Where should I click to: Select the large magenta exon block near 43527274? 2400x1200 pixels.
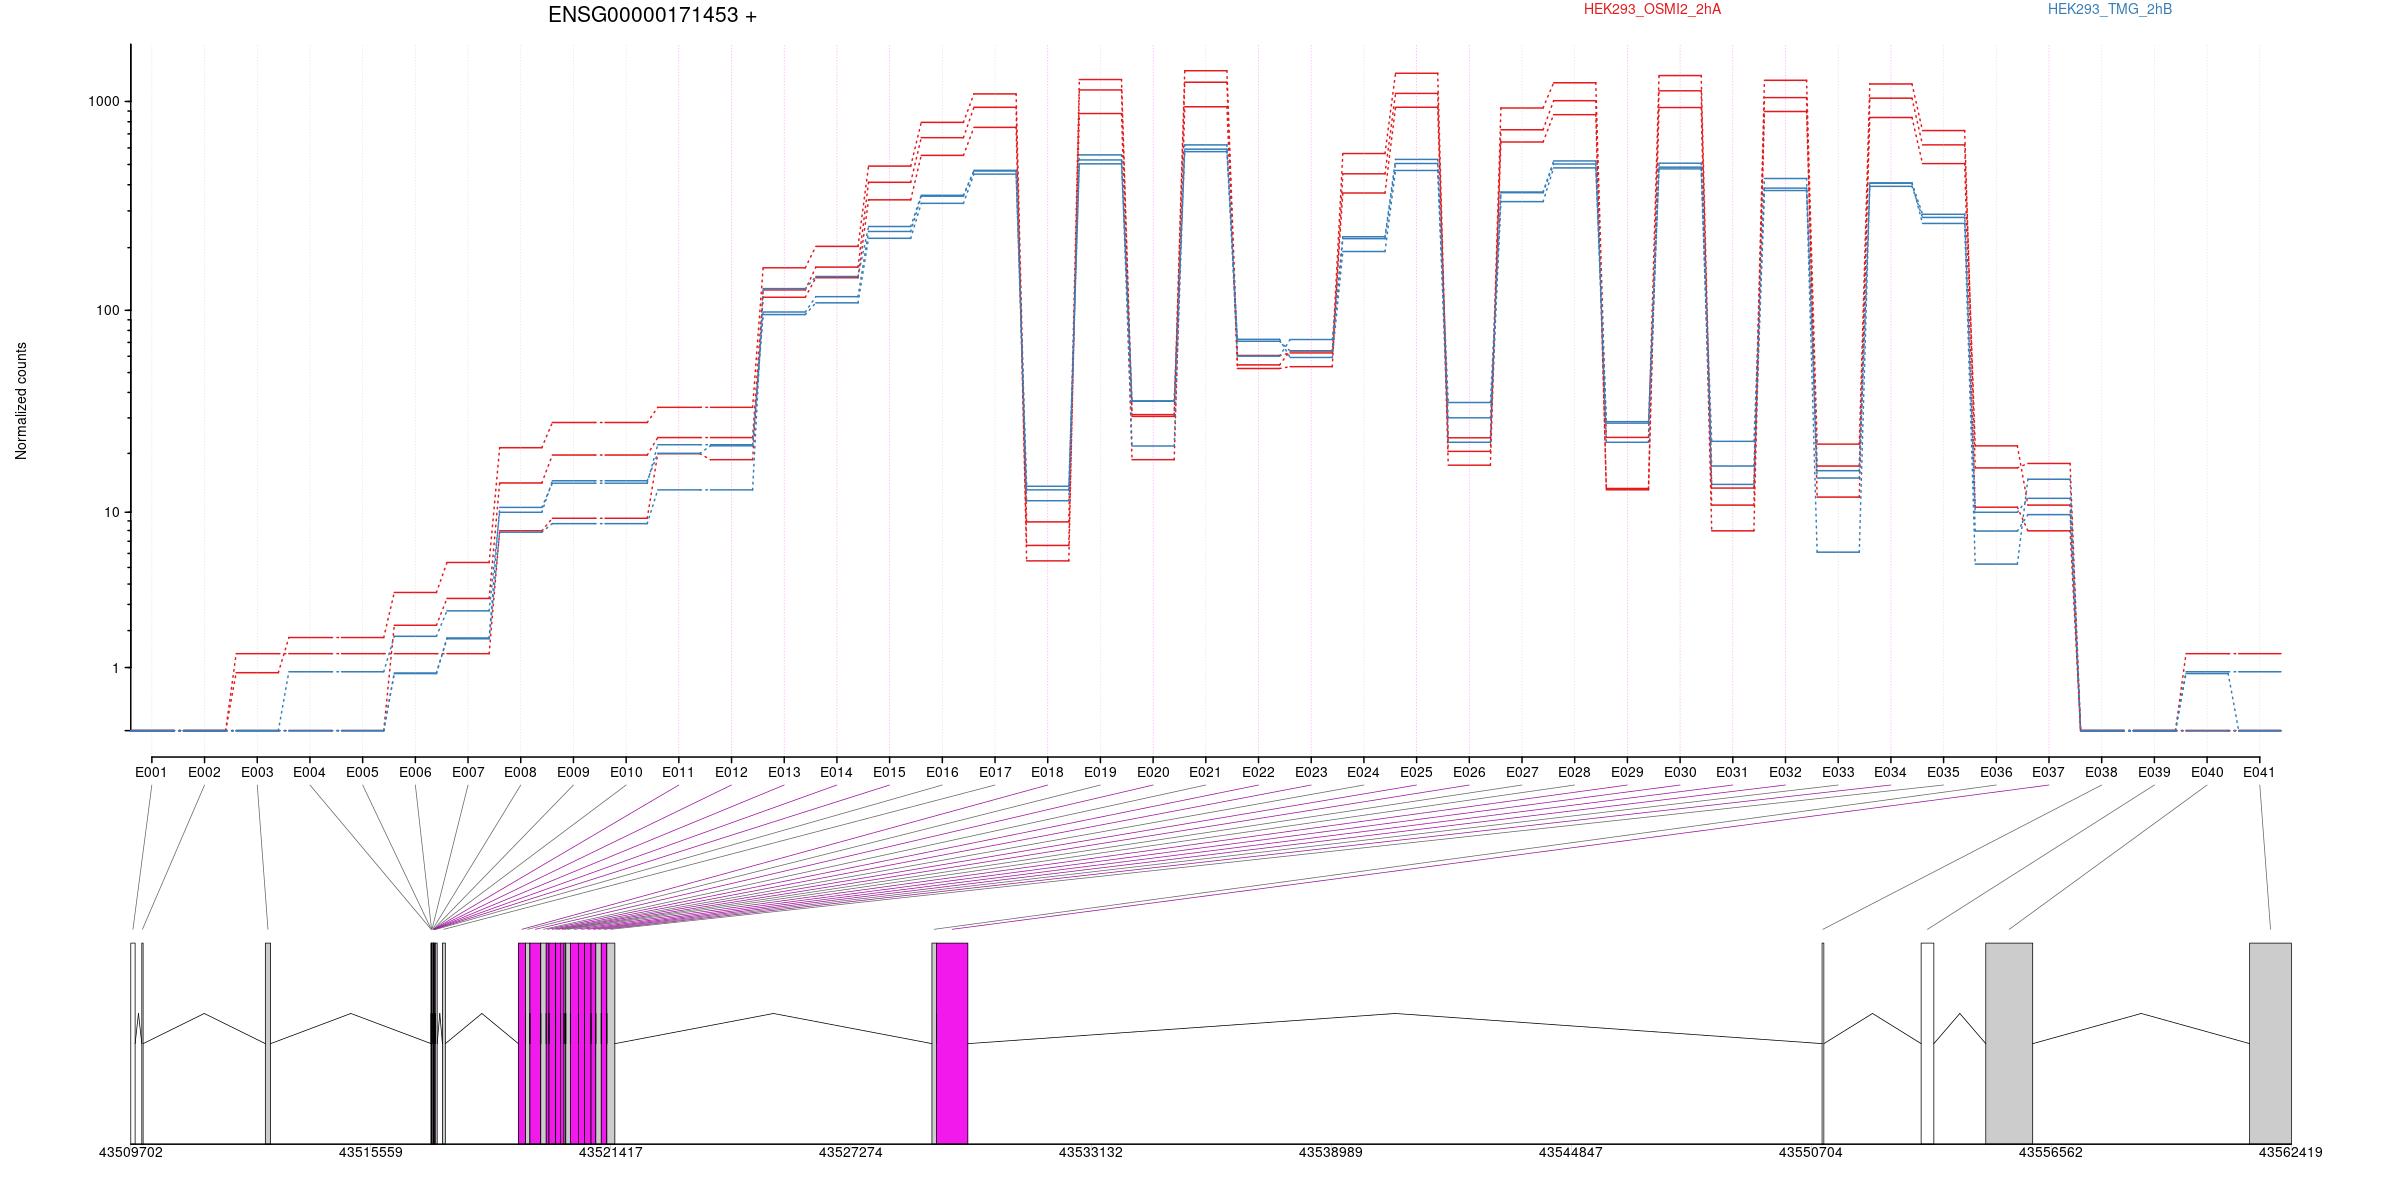point(952,1043)
